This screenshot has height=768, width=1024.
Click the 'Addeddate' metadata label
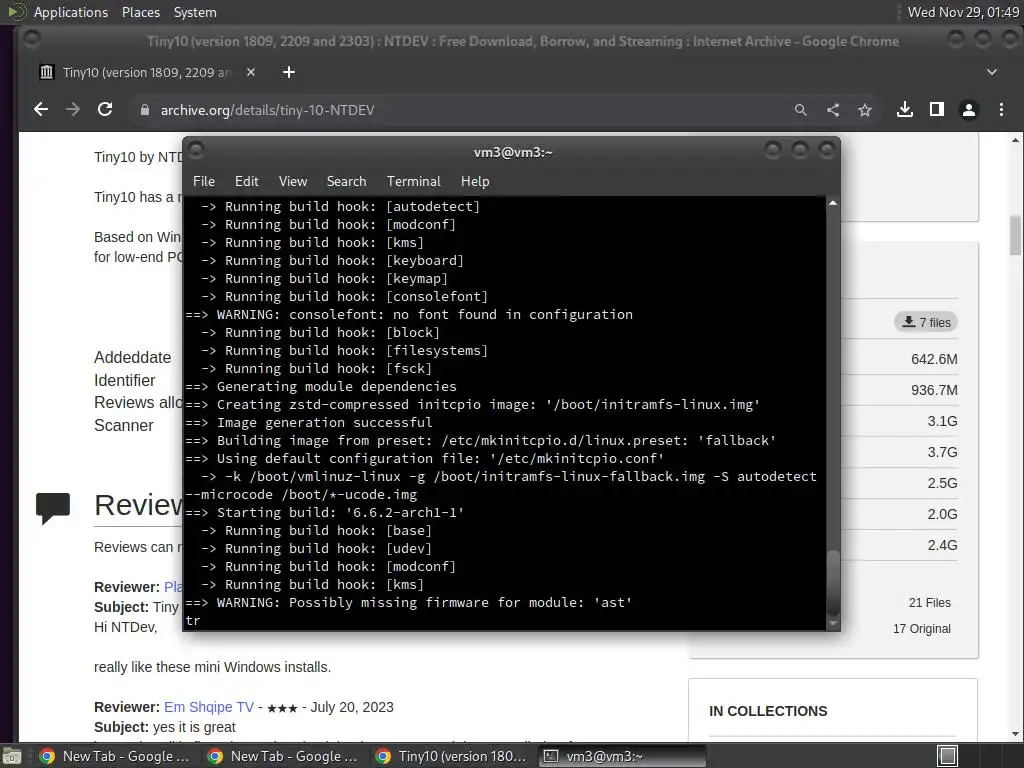click(x=133, y=357)
